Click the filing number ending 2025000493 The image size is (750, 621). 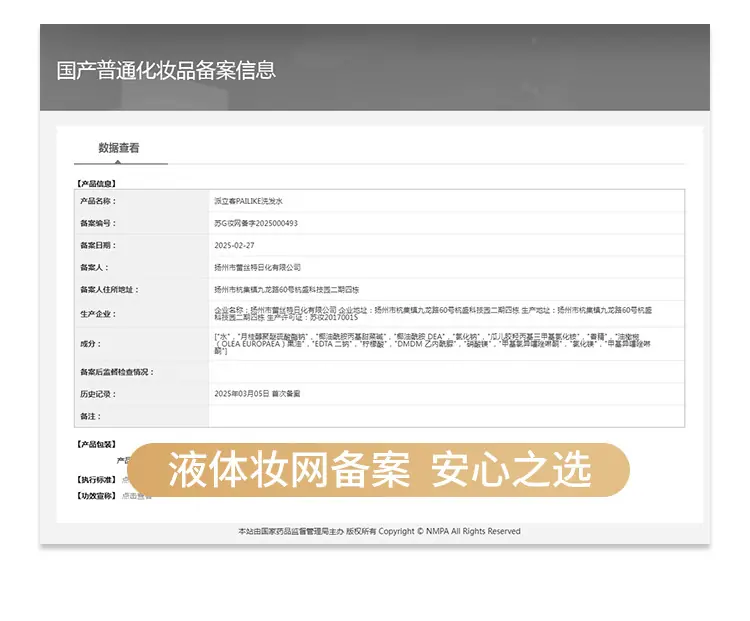[256, 223]
